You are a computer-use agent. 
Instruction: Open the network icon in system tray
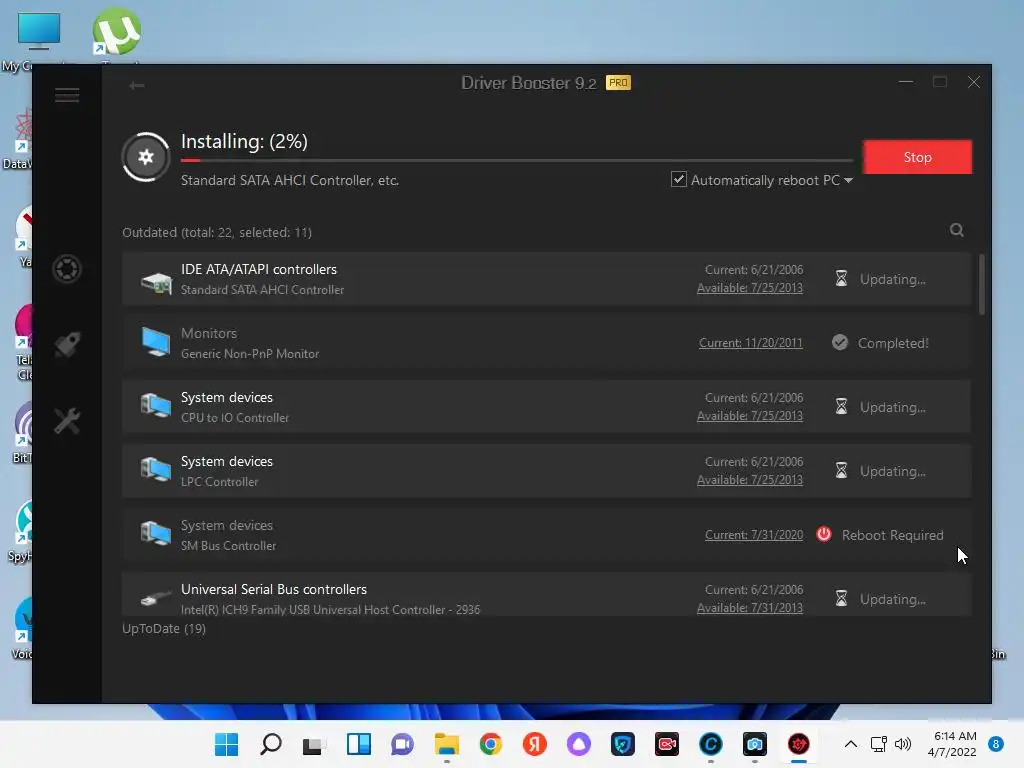[x=878, y=744]
